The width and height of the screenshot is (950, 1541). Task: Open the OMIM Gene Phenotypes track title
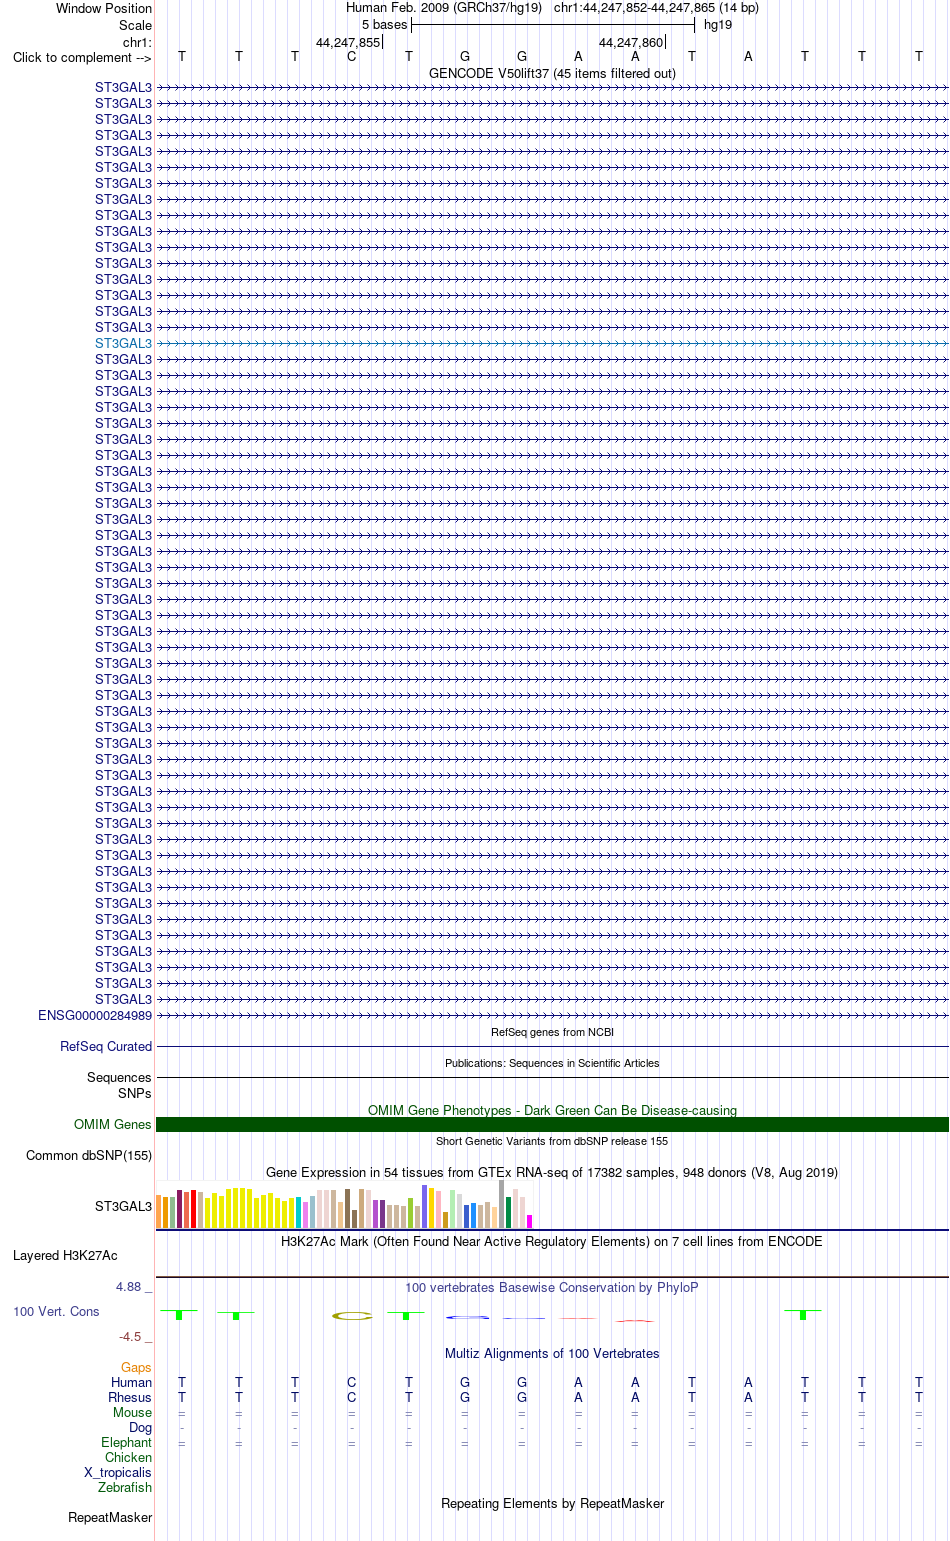pyautogui.click(x=552, y=1111)
